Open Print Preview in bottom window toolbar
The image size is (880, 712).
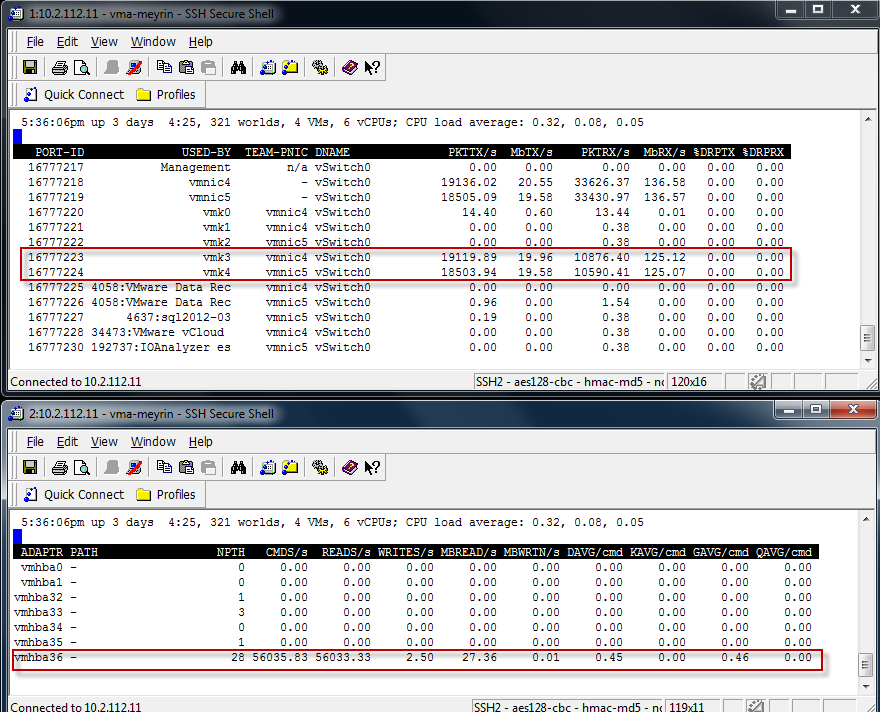tap(82, 467)
